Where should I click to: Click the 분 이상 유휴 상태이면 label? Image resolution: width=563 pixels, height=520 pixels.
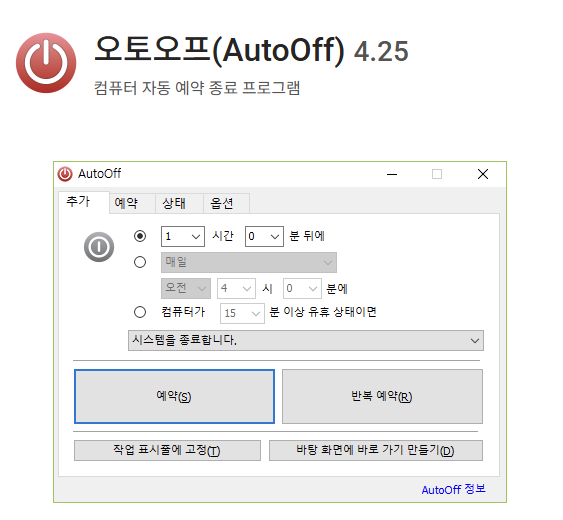coord(322,312)
